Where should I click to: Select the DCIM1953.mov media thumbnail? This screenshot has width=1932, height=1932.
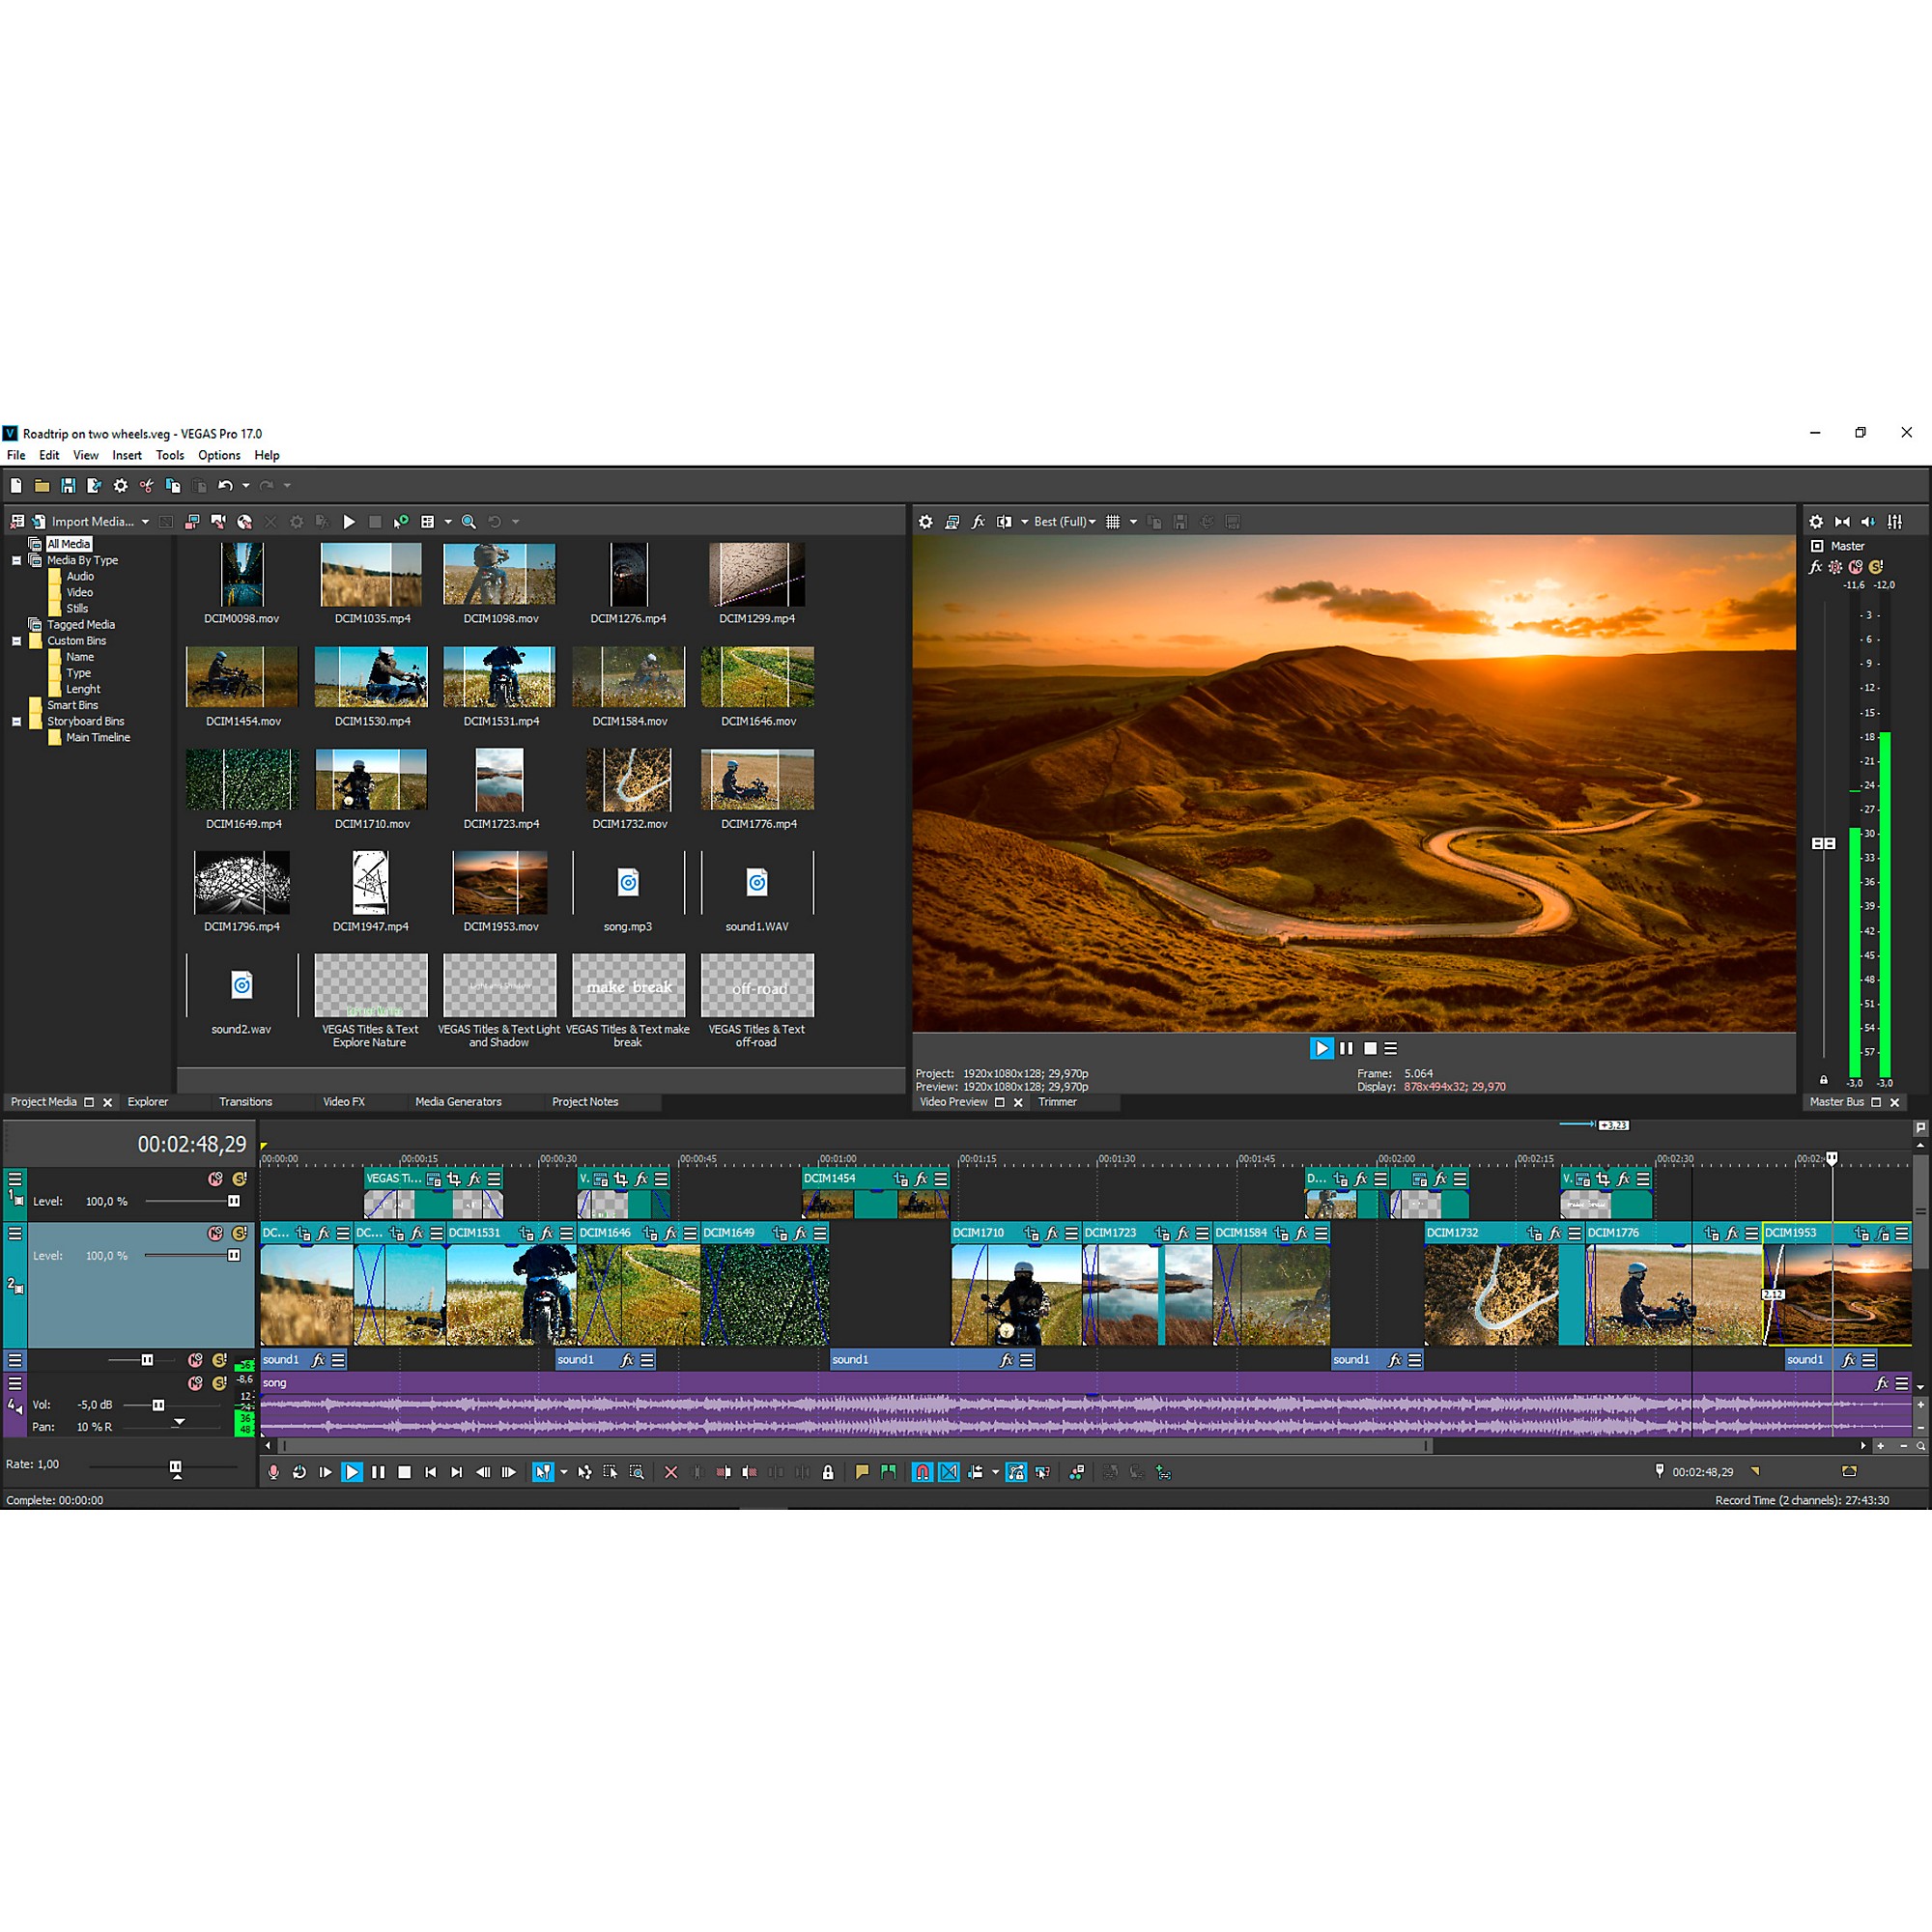(499, 883)
